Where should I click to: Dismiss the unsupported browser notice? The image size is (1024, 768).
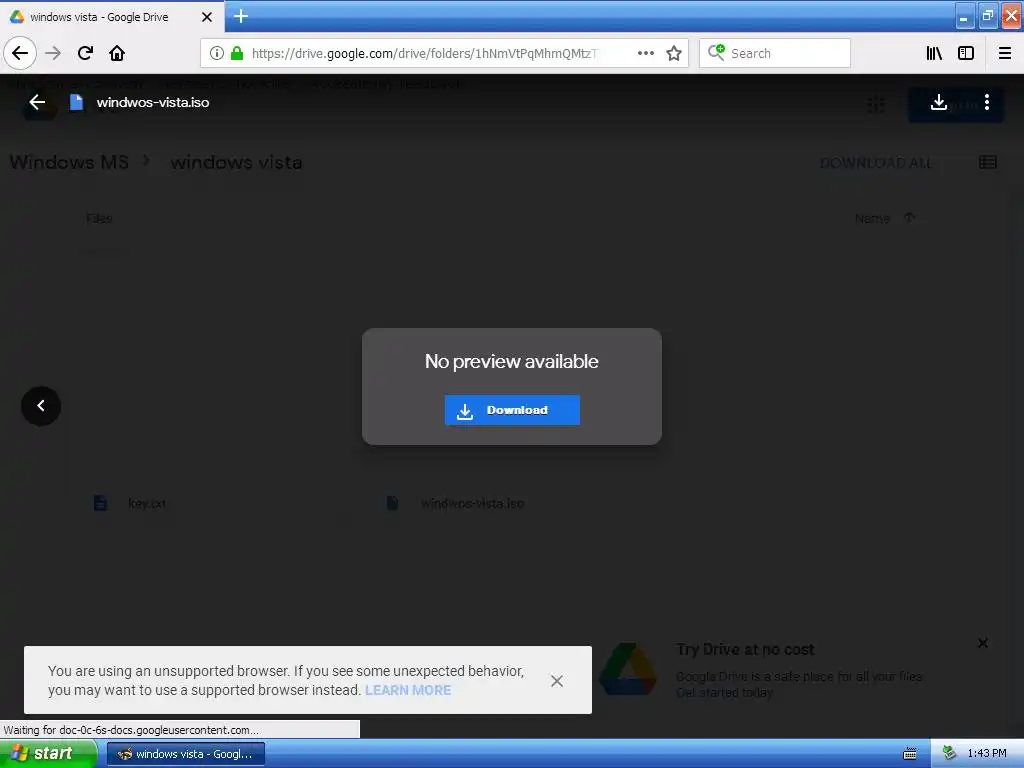coord(556,681)
